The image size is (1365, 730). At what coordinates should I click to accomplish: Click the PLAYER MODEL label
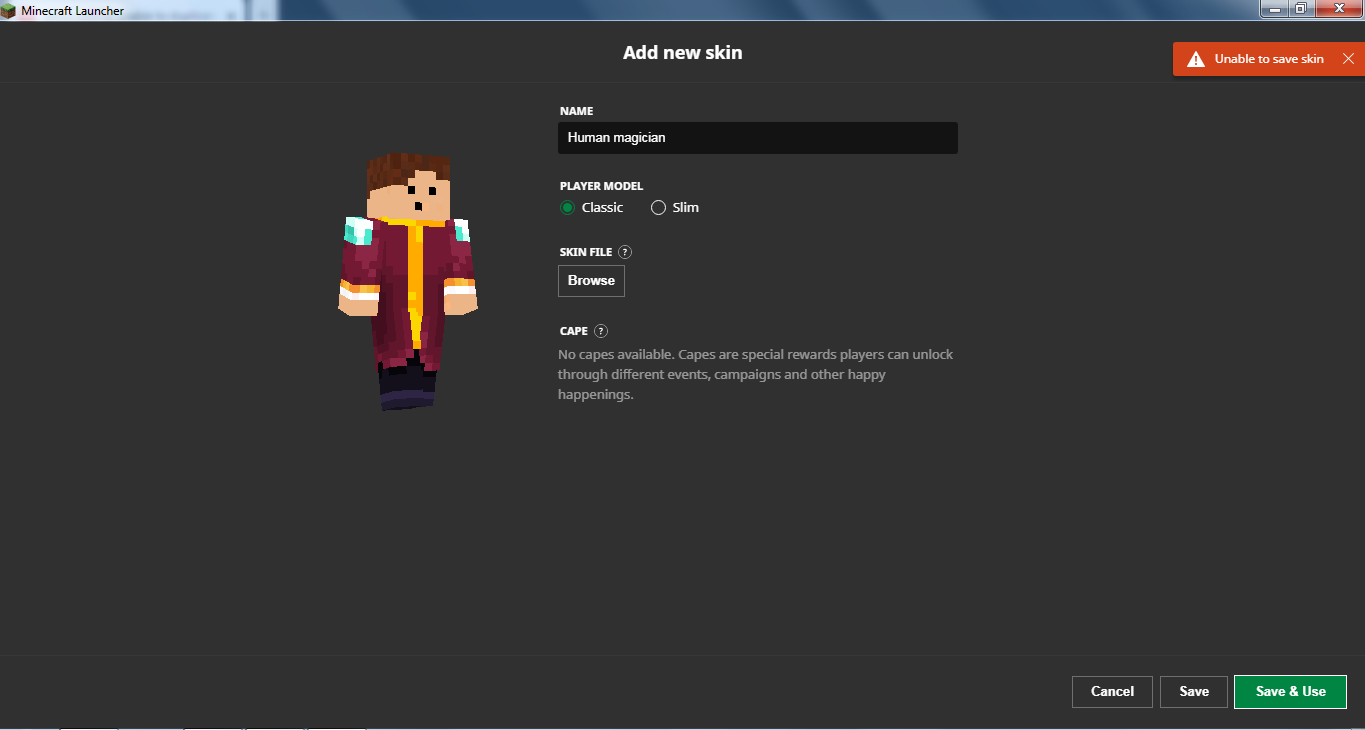pos(601,186)
